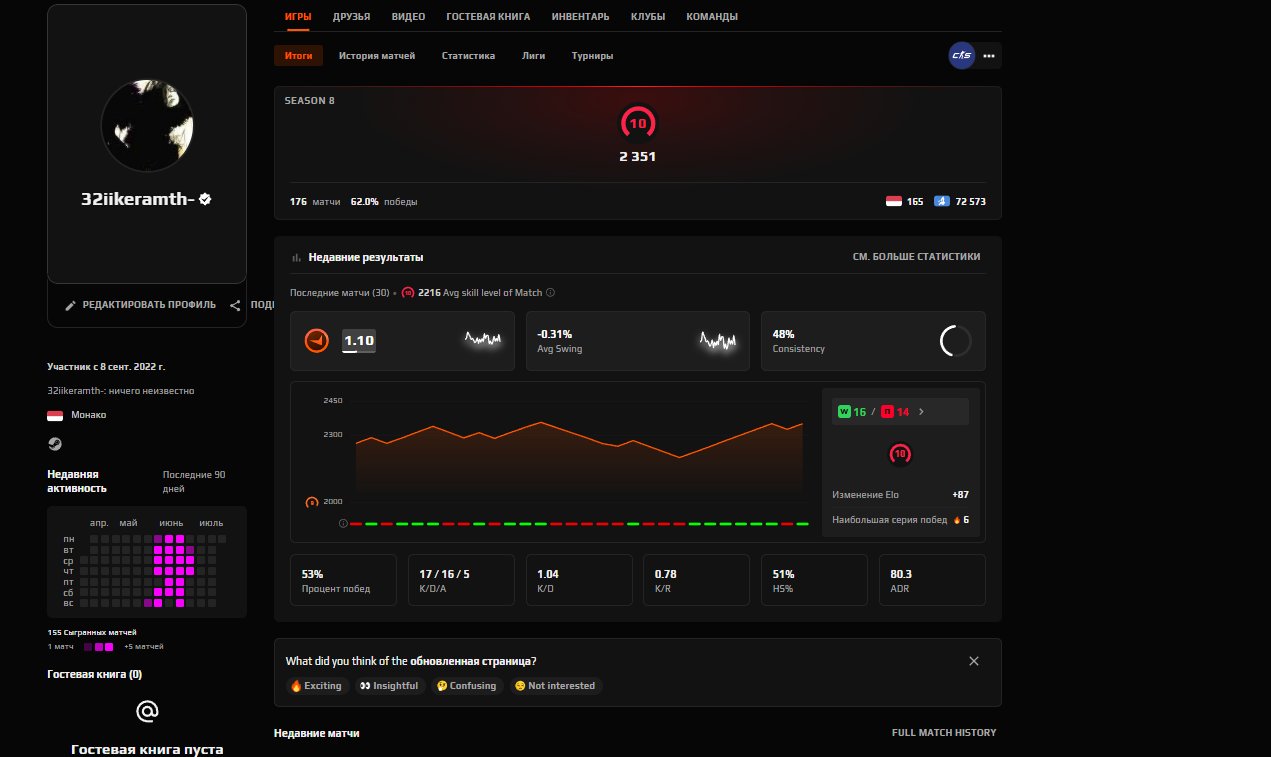Click the brightest magenta +5 матчей legend swatch
This screenshot has height=757, width=1271.
(109, 647)
